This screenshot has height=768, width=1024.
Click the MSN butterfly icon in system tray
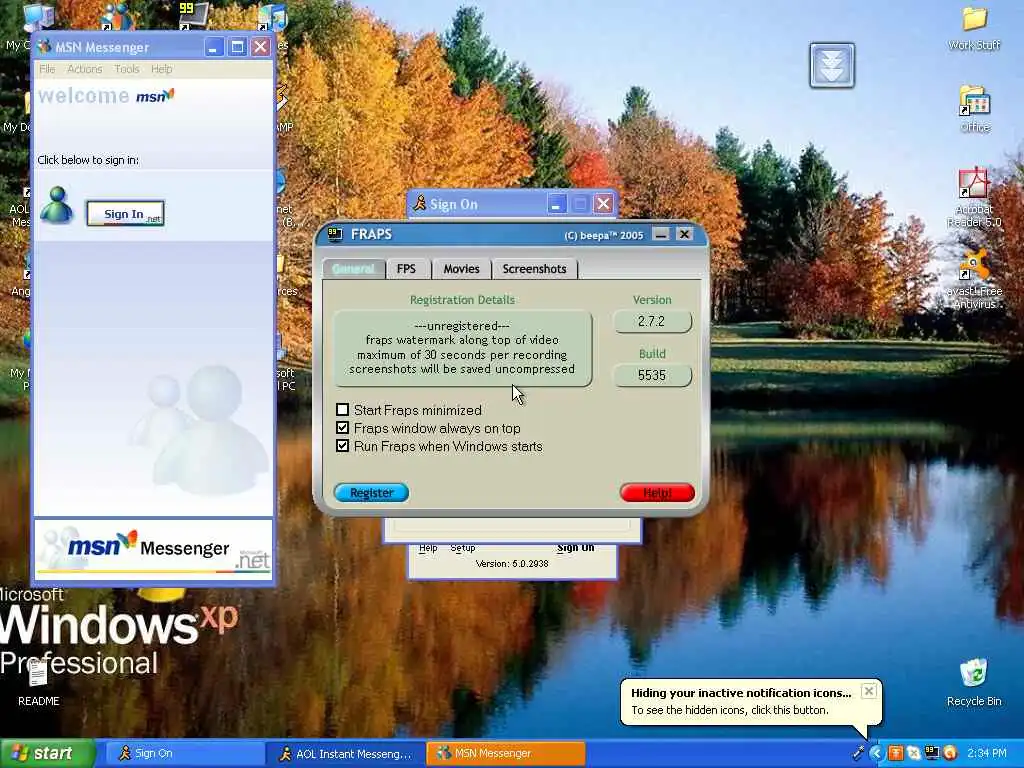pyautogui.click(x=914, y=754)
